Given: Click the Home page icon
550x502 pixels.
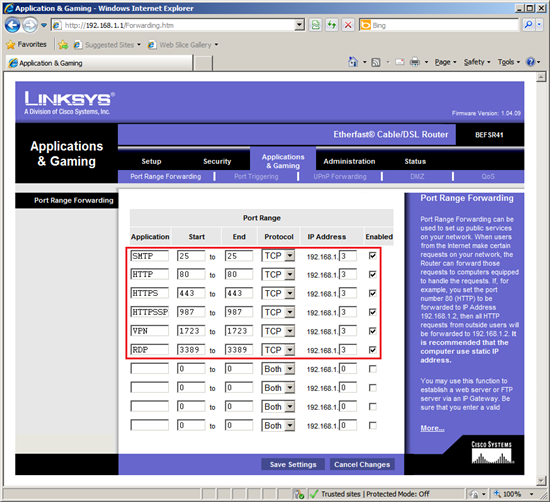Looking at the screenshot, I should 353,62.
